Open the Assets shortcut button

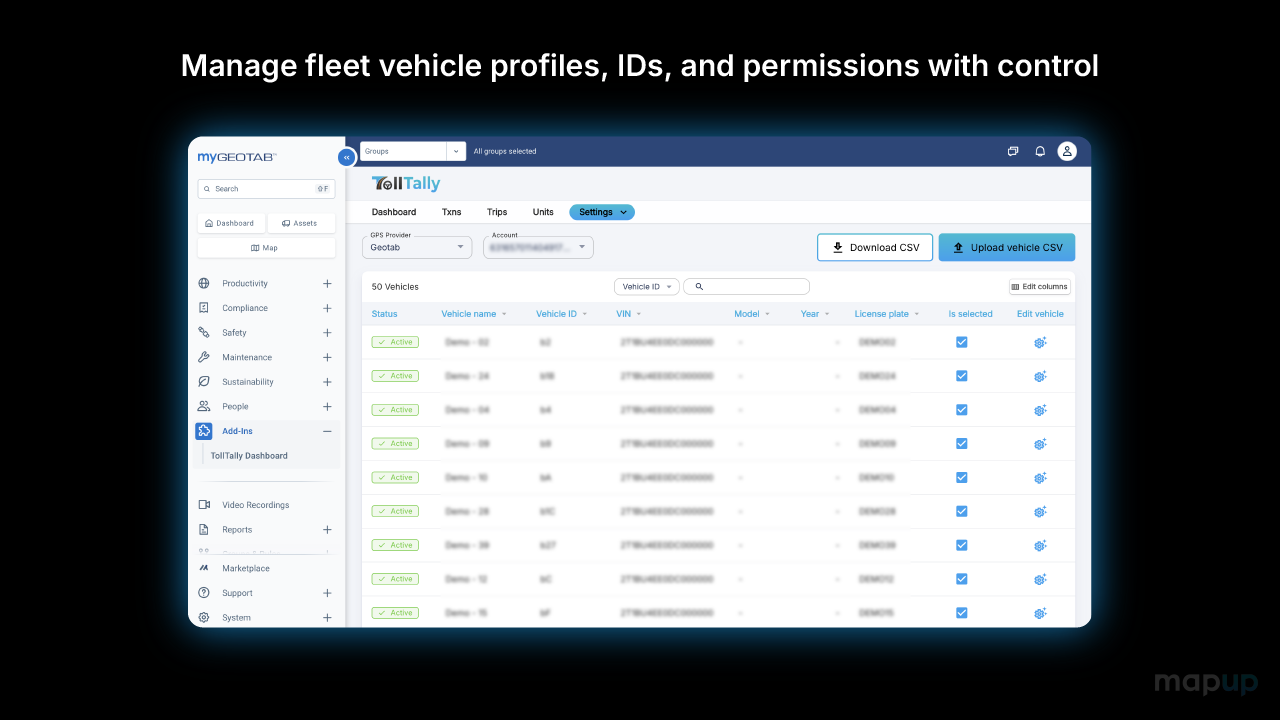click(301, 223)
